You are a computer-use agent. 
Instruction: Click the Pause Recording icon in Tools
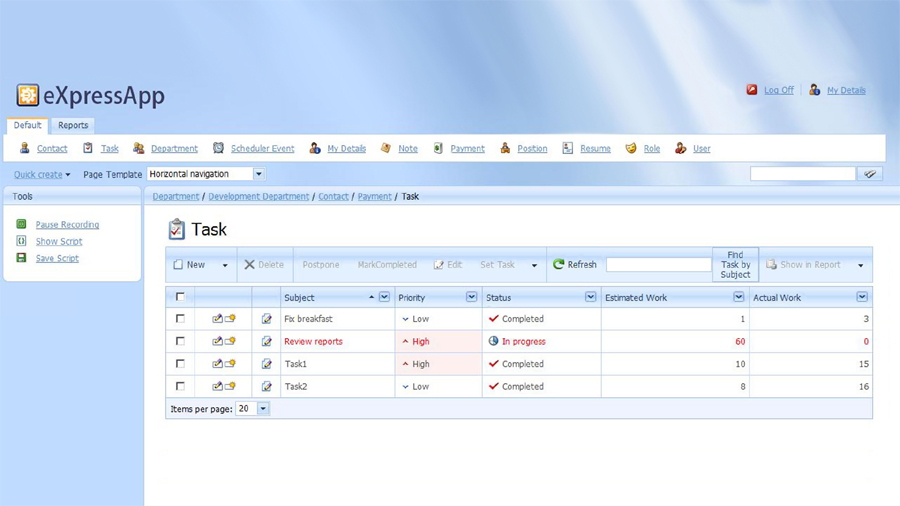tap(21, 224)
